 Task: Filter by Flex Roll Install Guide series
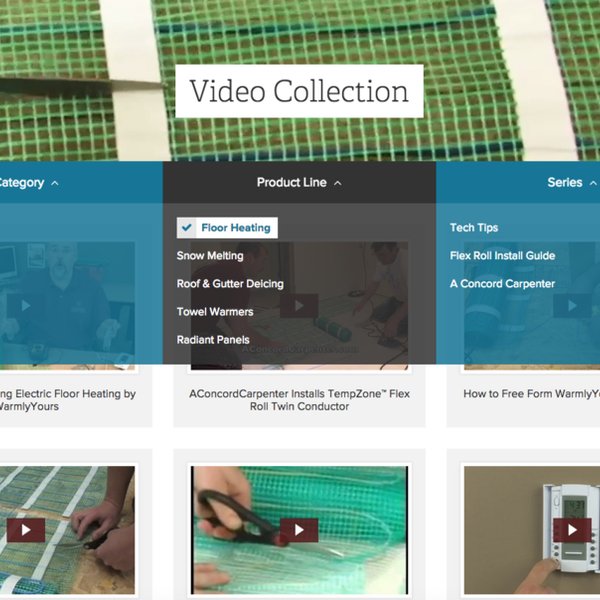coord(502,256)
